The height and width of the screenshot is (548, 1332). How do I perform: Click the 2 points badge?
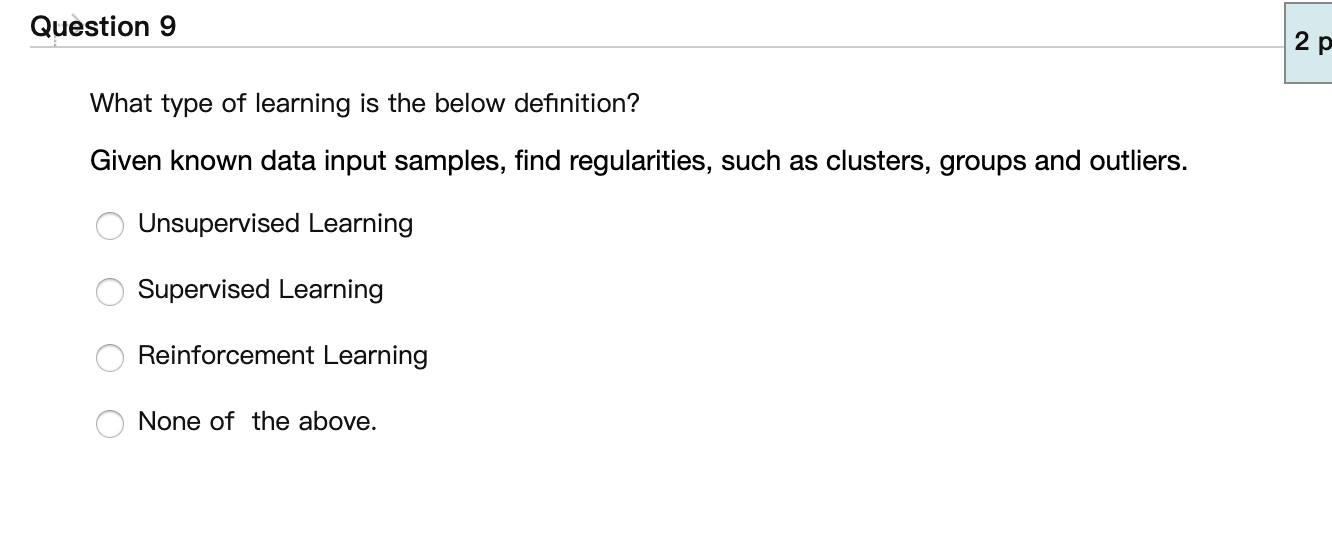1309,43
